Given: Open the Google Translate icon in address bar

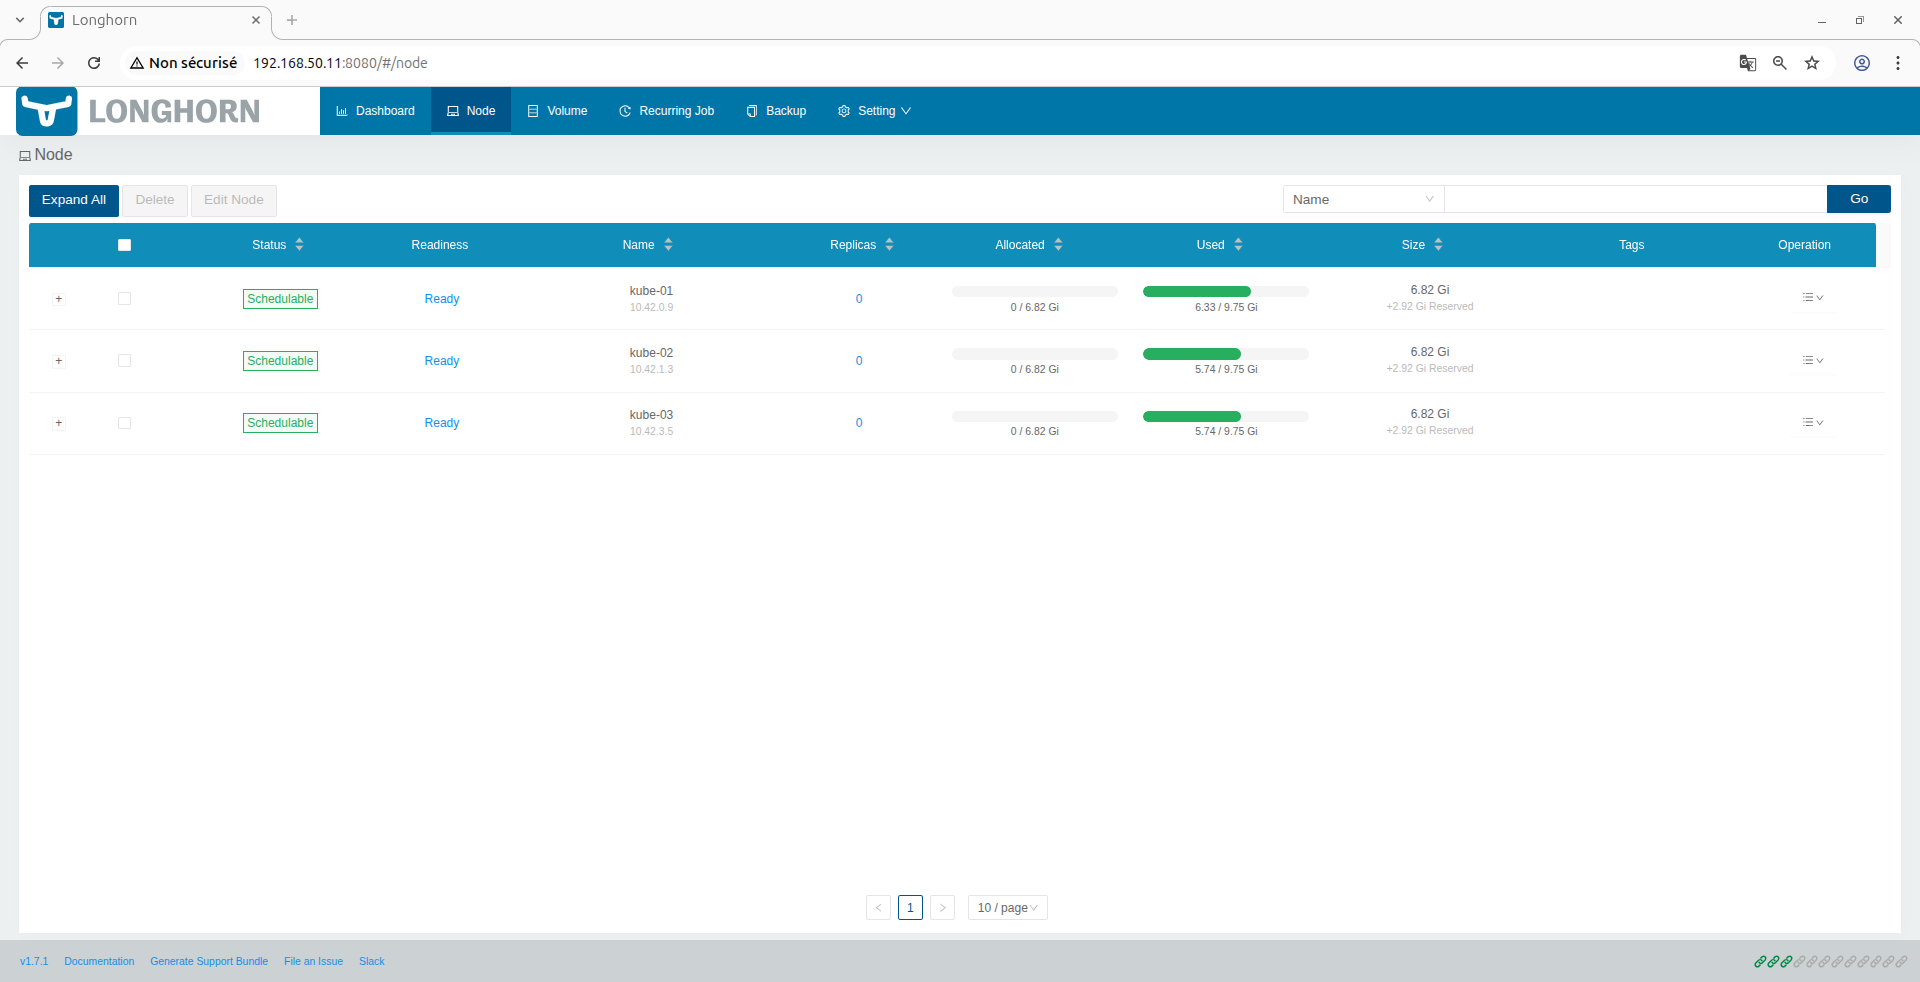Looking at the screenshot, I should point(1748,63).
